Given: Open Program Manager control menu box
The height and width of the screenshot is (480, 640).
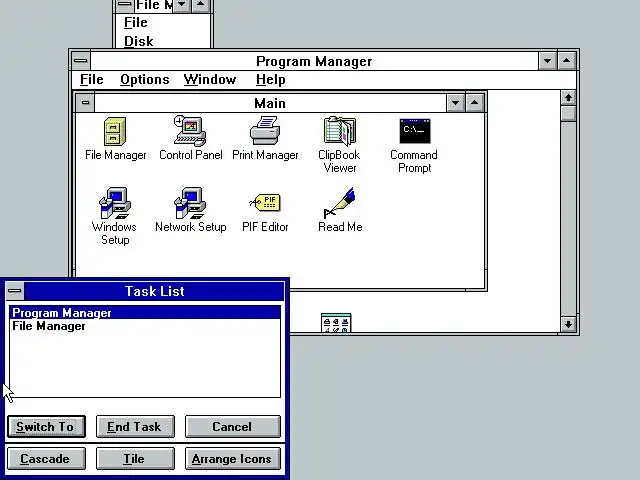Looking at the screenshot, I should point(81,61).
